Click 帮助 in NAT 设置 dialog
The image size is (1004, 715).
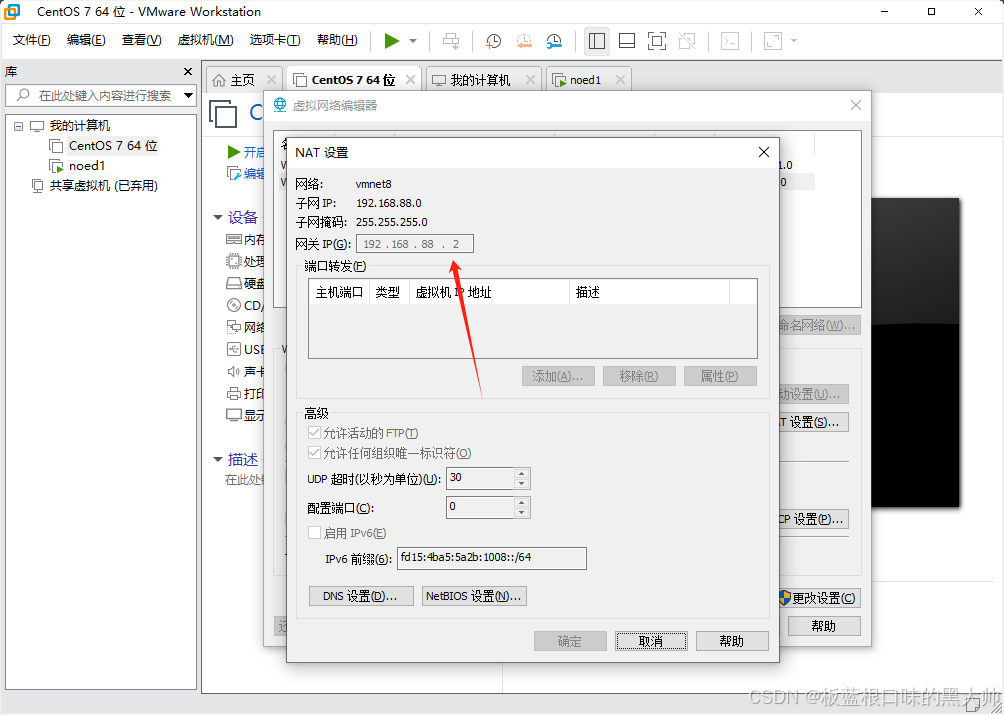732,641
